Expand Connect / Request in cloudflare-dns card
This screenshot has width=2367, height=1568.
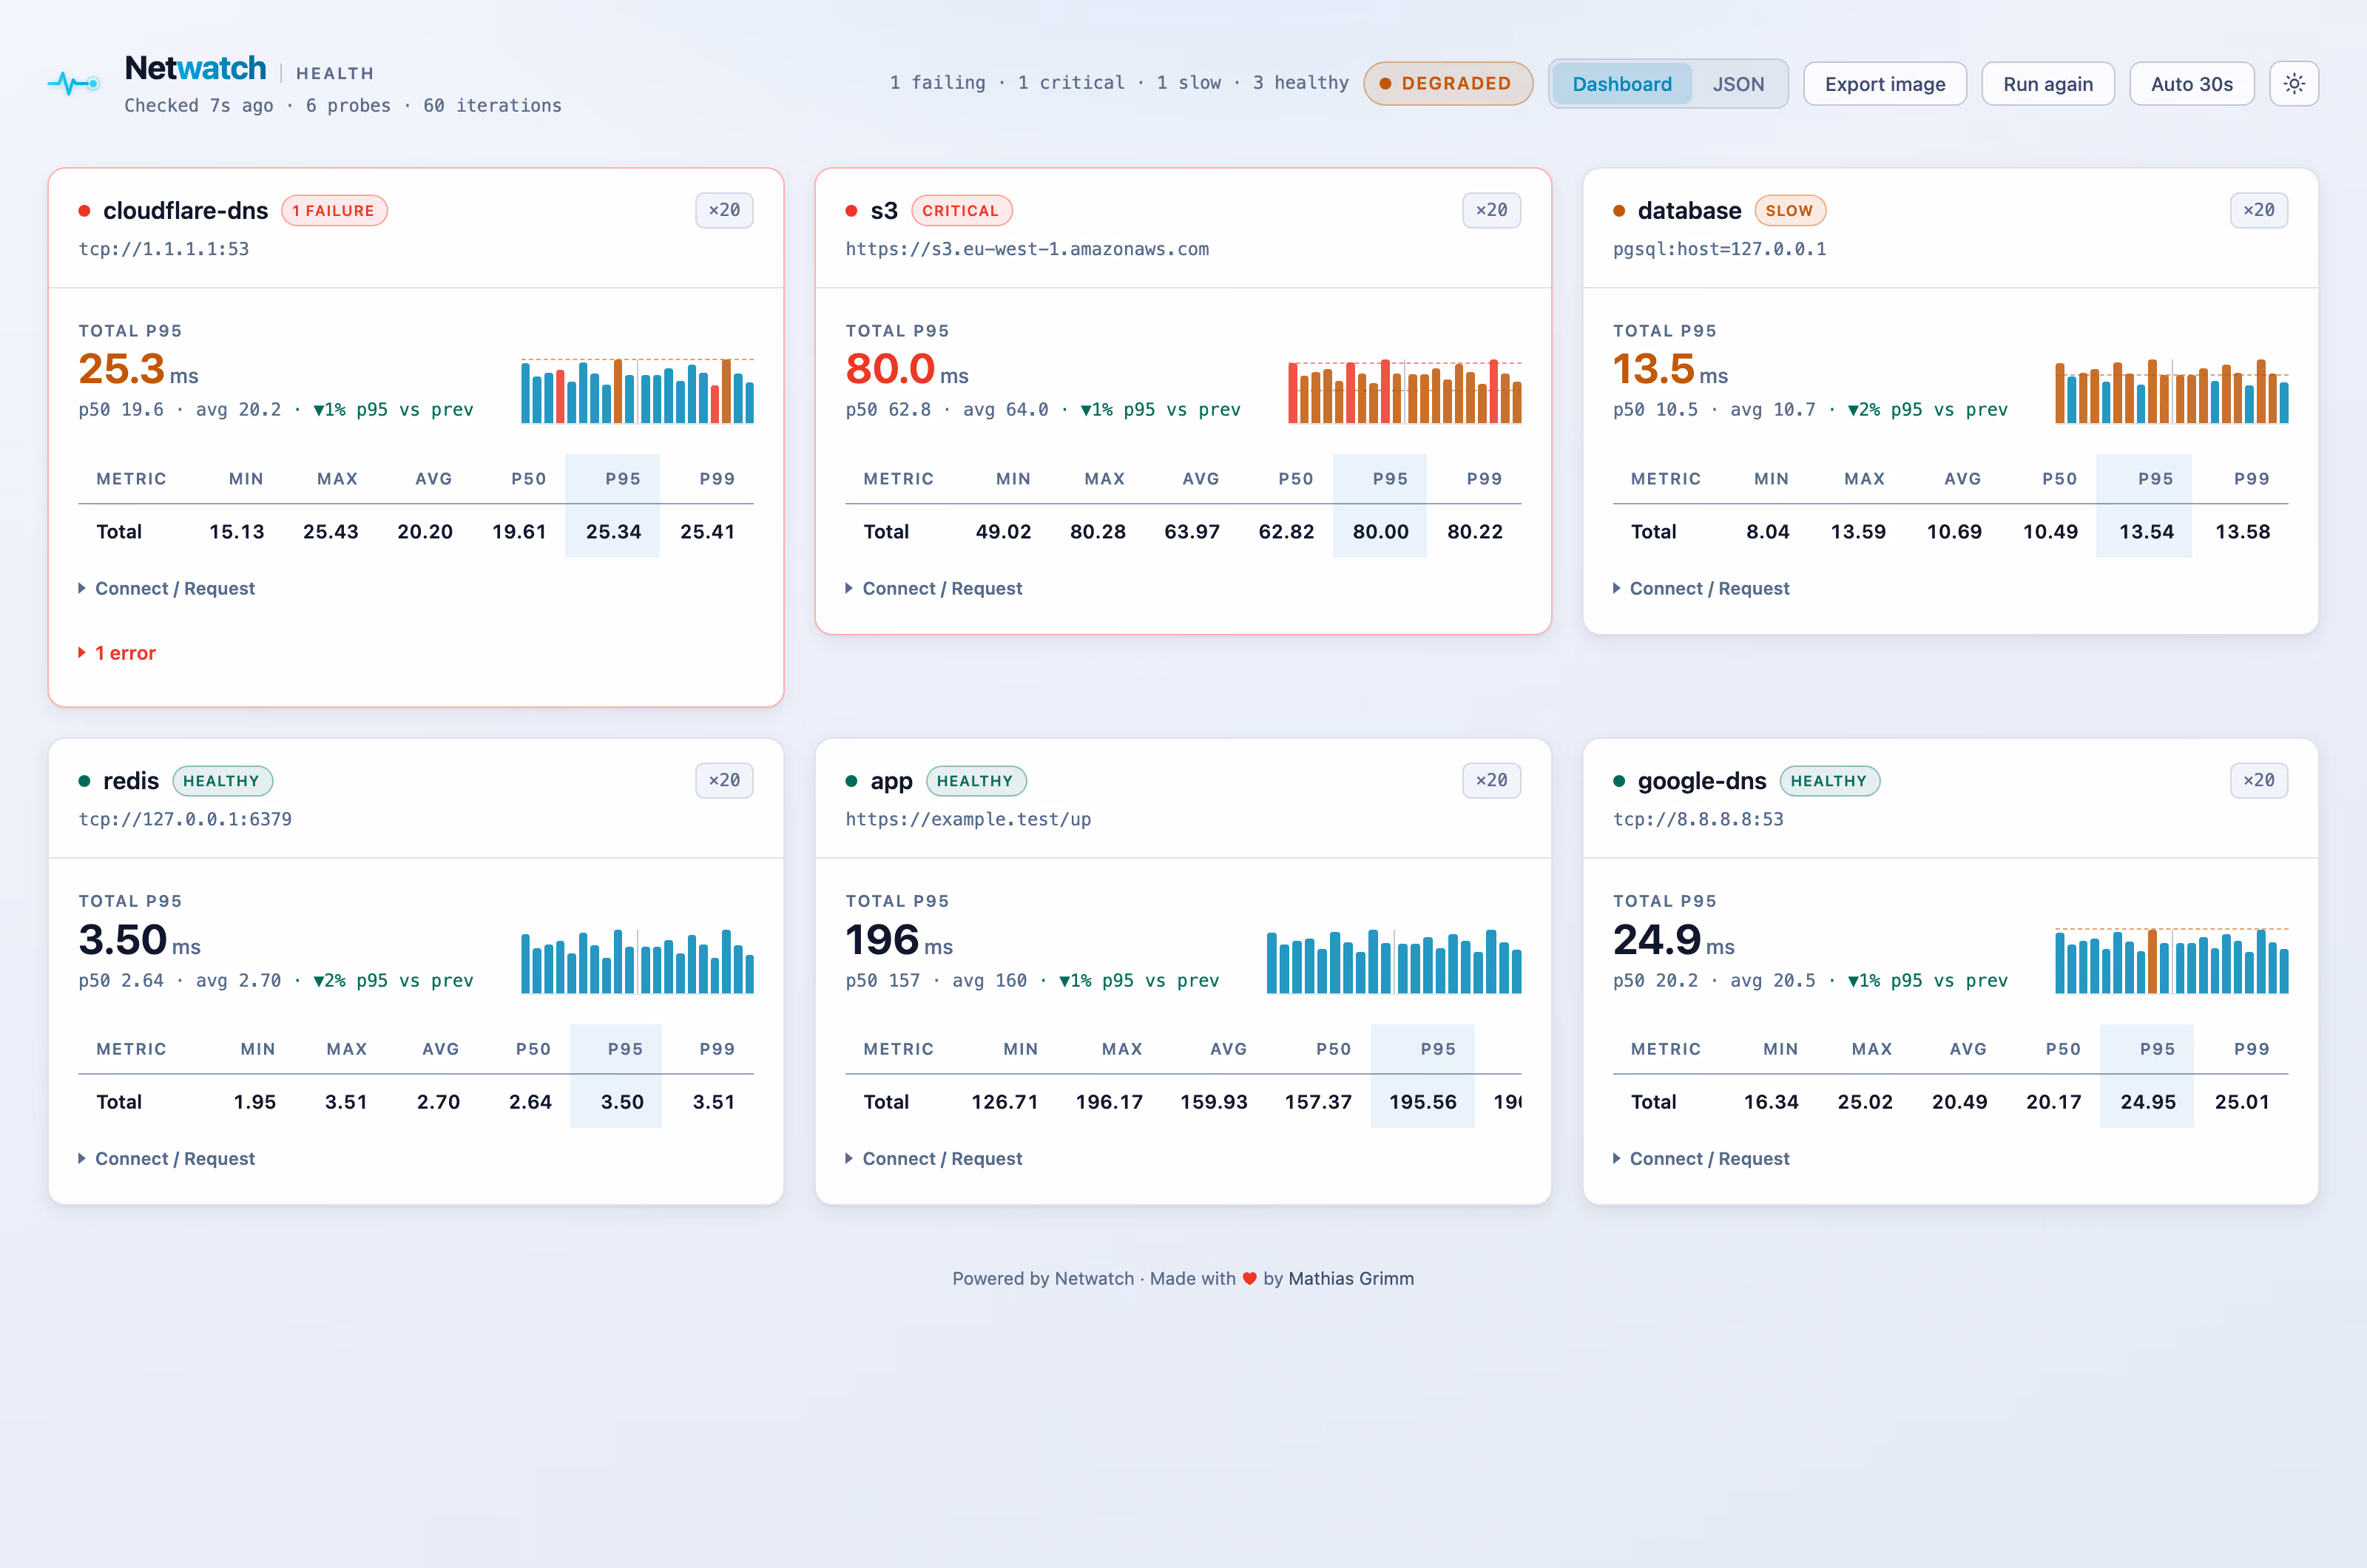(167, 588)
